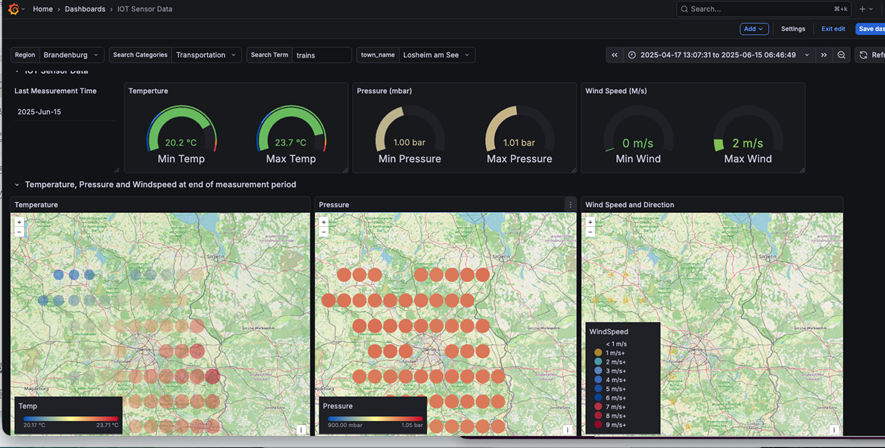This screenshot has height=448, width=885.
Task: Click Wind Speed map attribution info icon
Action: click(x=834, y=430)
